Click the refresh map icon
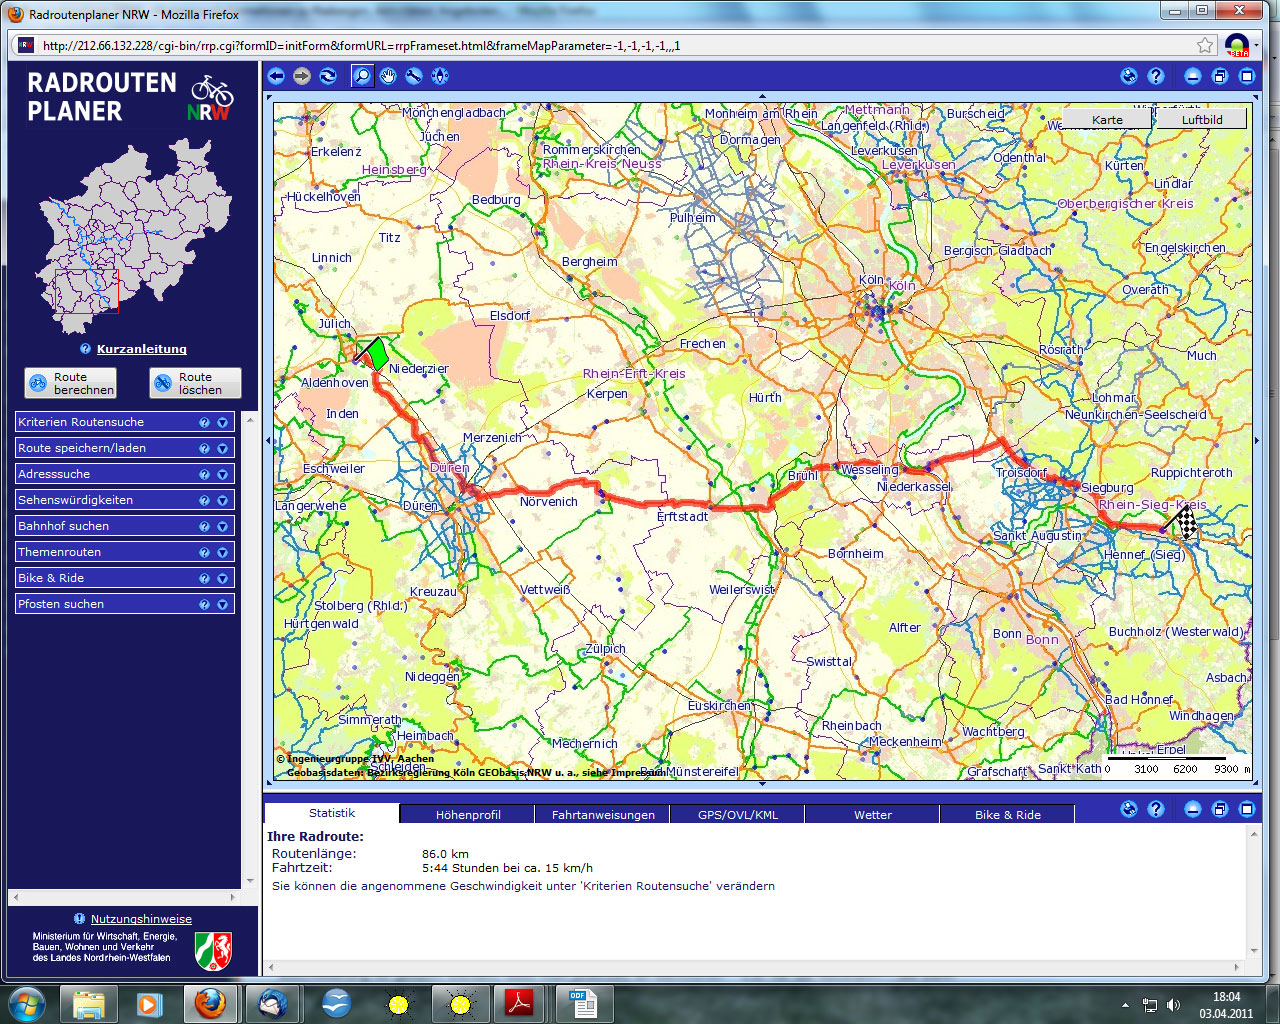1280x1024 pixels. click(328, 76)
